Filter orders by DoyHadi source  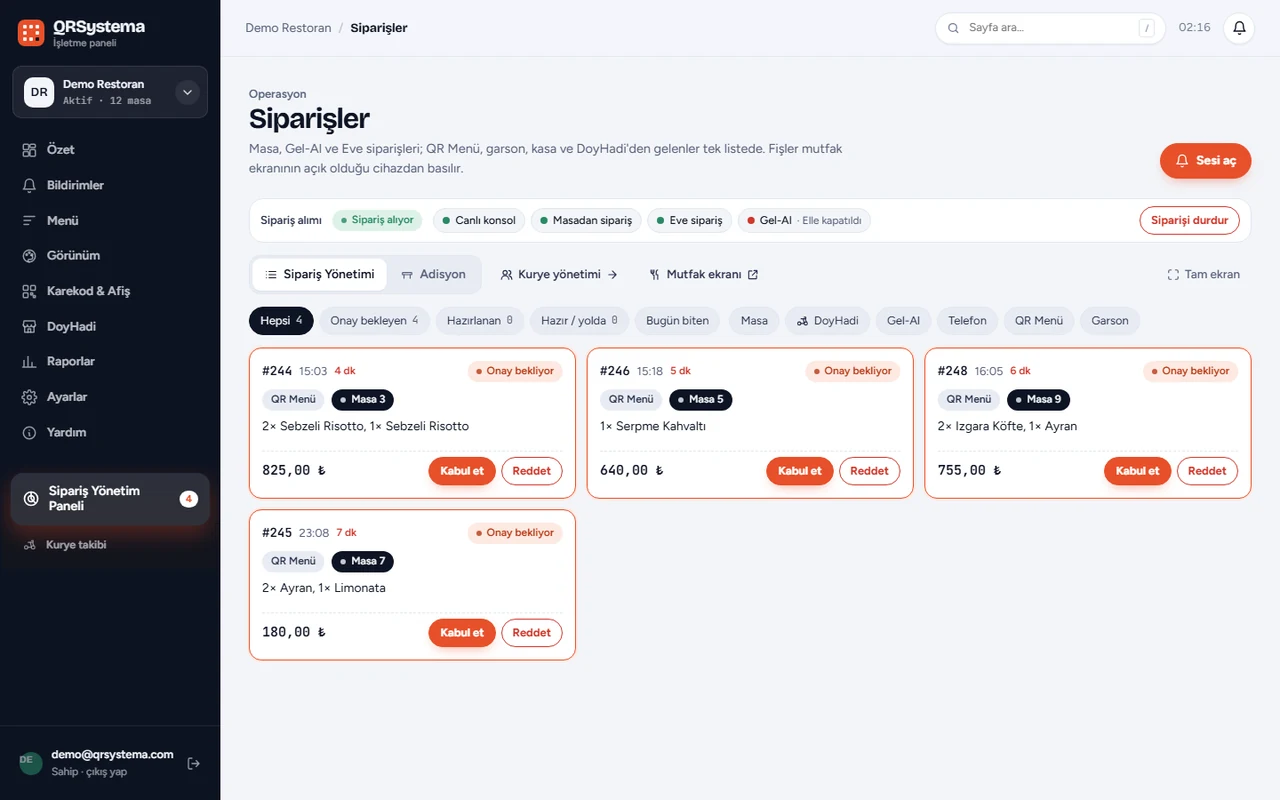(x=828, y=321)
